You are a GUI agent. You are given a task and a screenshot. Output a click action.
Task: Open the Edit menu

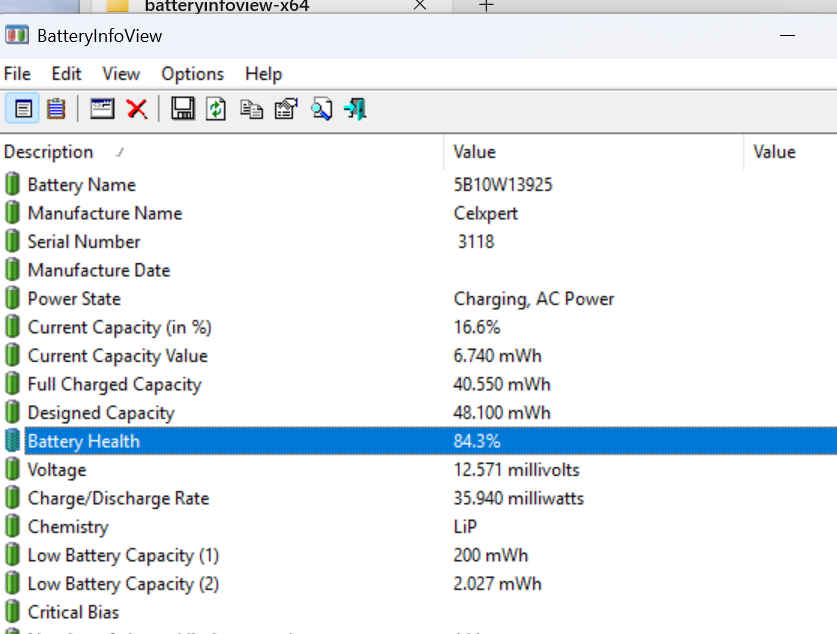point(66,74)
